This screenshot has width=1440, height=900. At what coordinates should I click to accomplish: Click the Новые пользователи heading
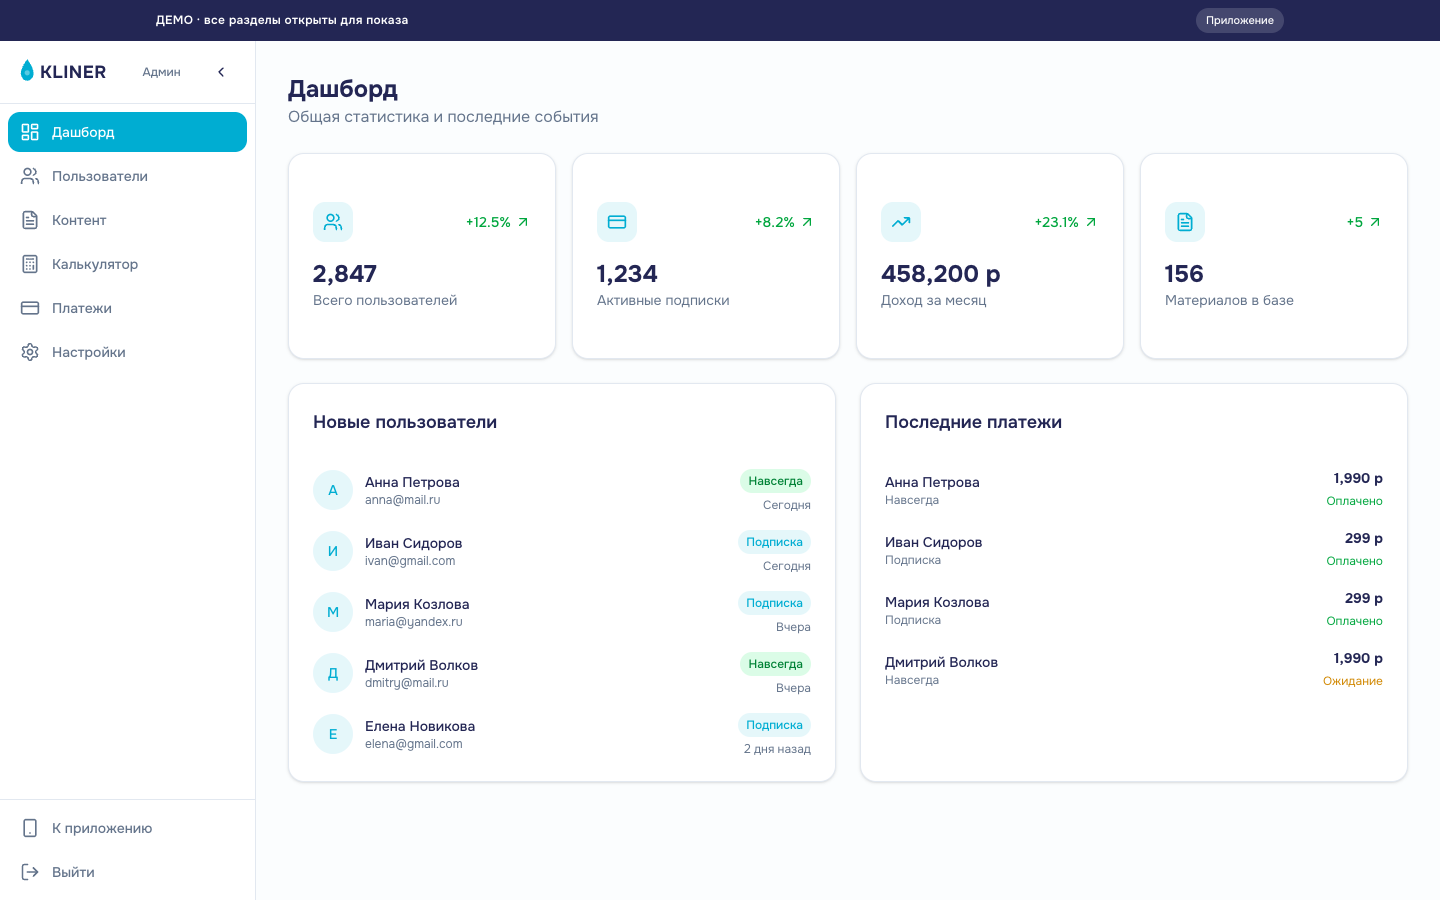click(x=405, y=422)
